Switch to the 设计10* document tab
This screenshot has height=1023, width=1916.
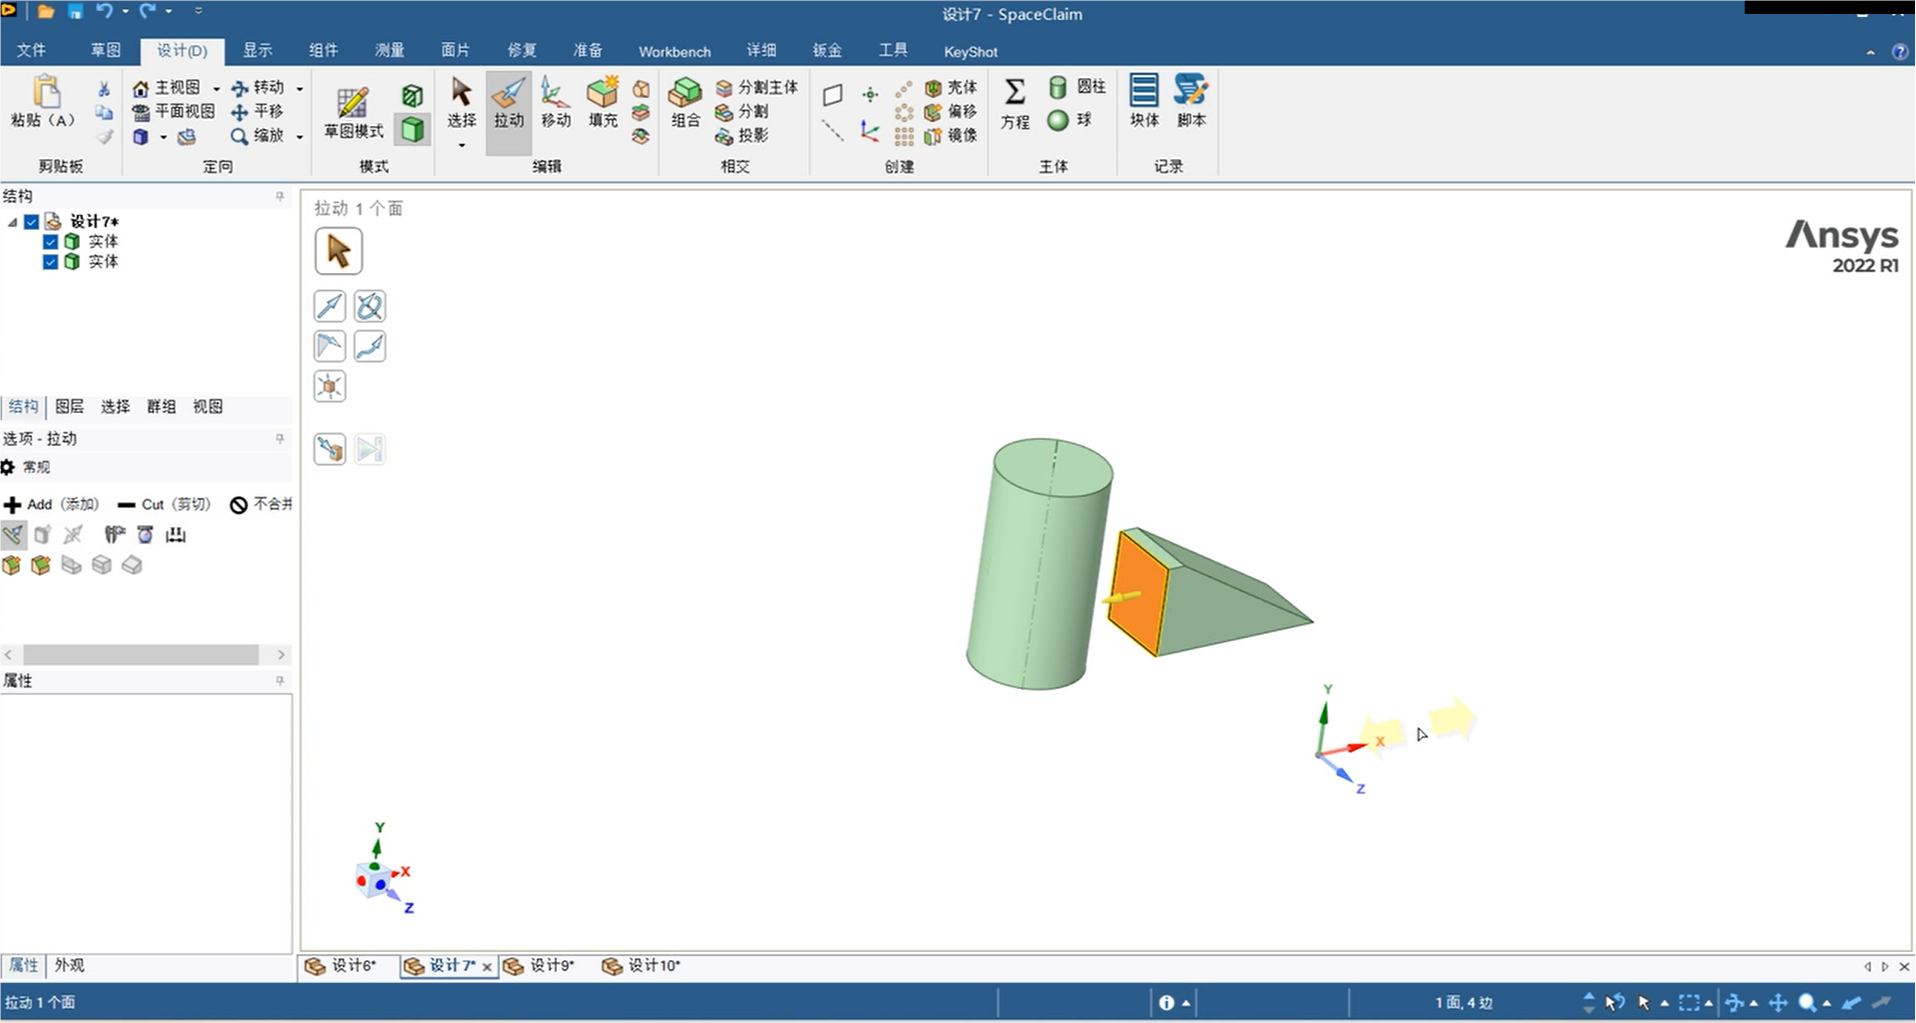[642, 966]
